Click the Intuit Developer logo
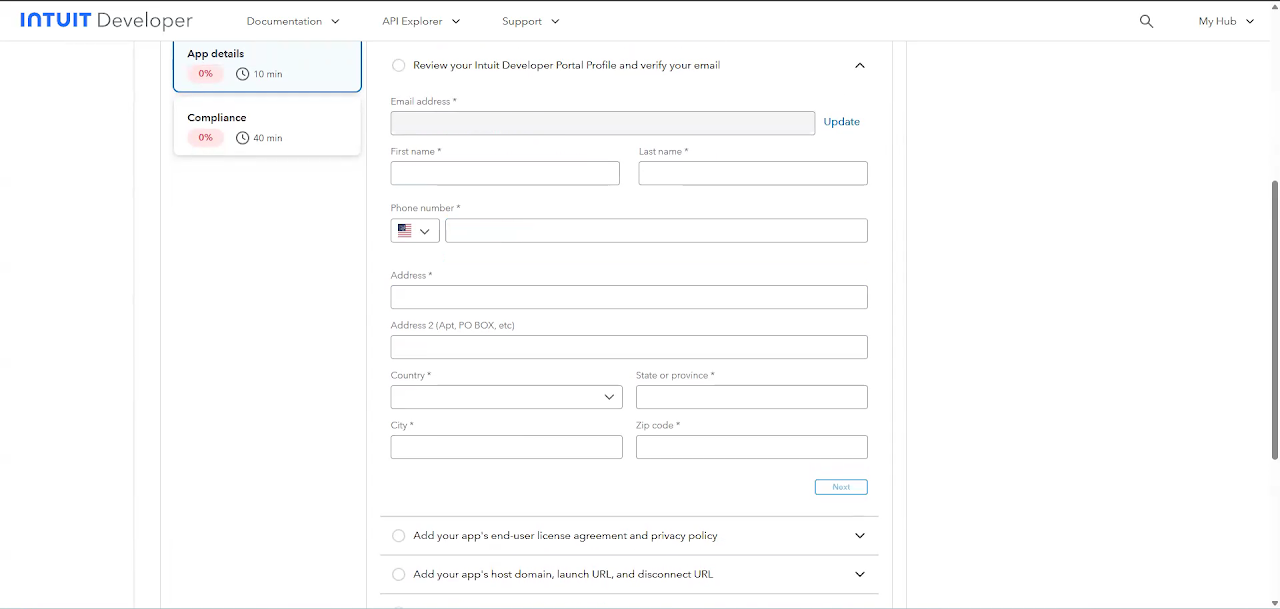 106,21
